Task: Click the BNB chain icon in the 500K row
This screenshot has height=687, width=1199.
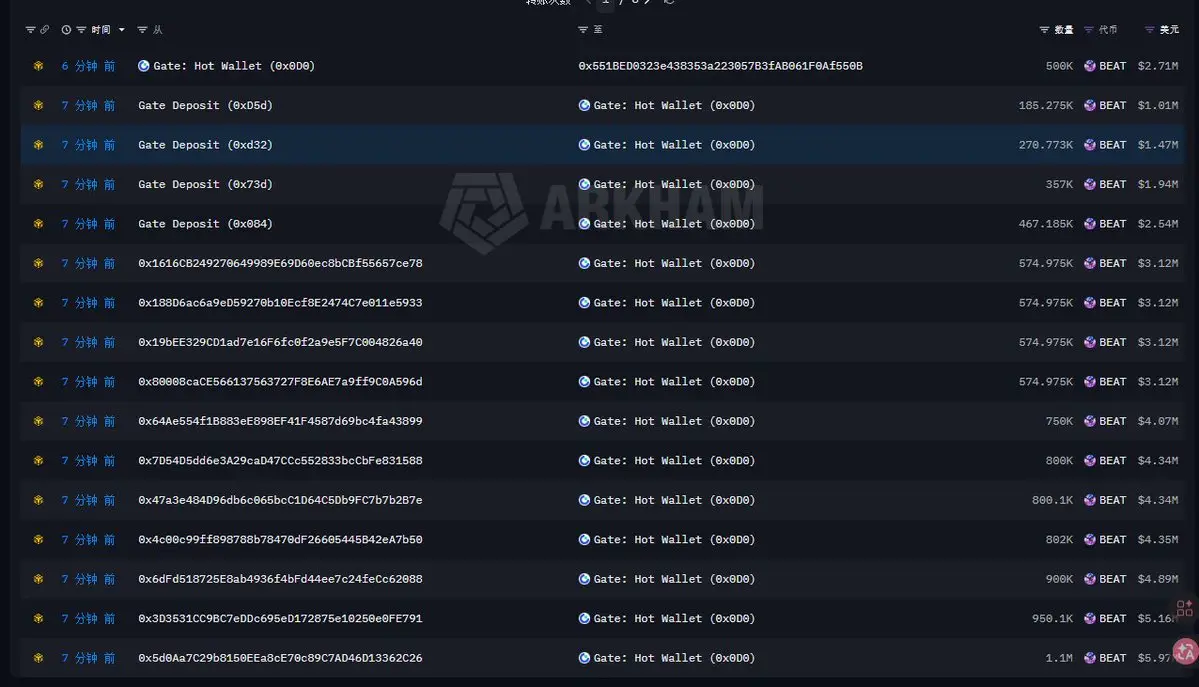Action: (38, 66)
